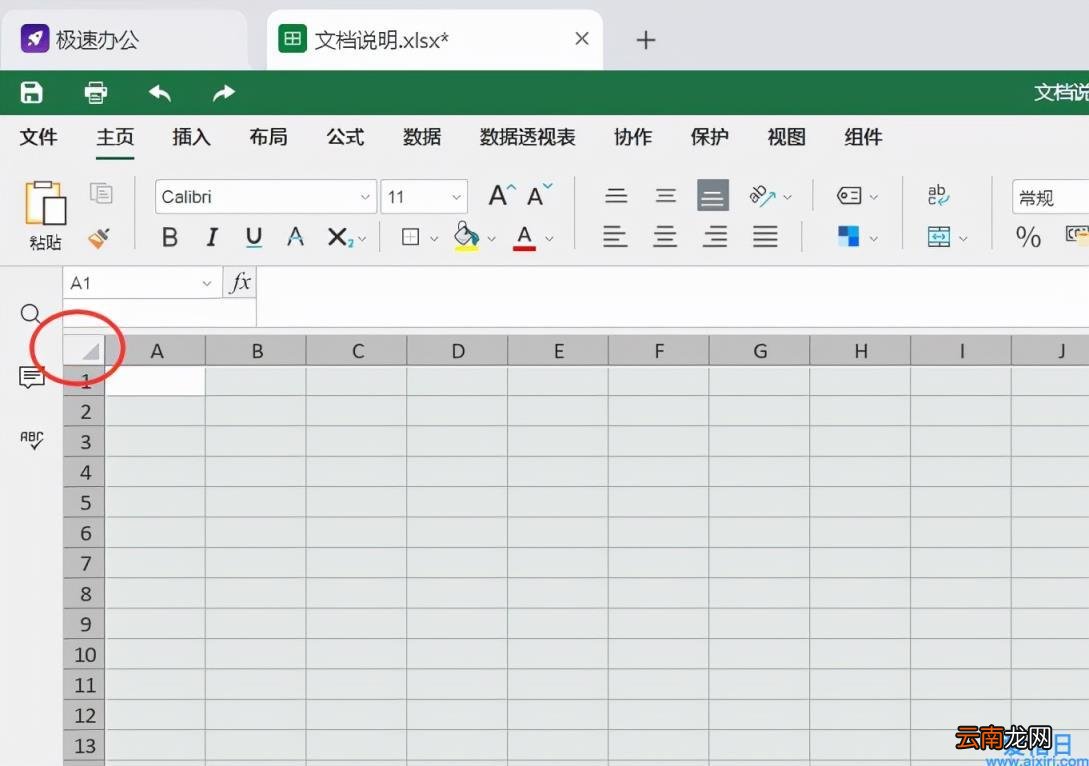
Task: Apply the red font color
Action: tap(524, 238)
